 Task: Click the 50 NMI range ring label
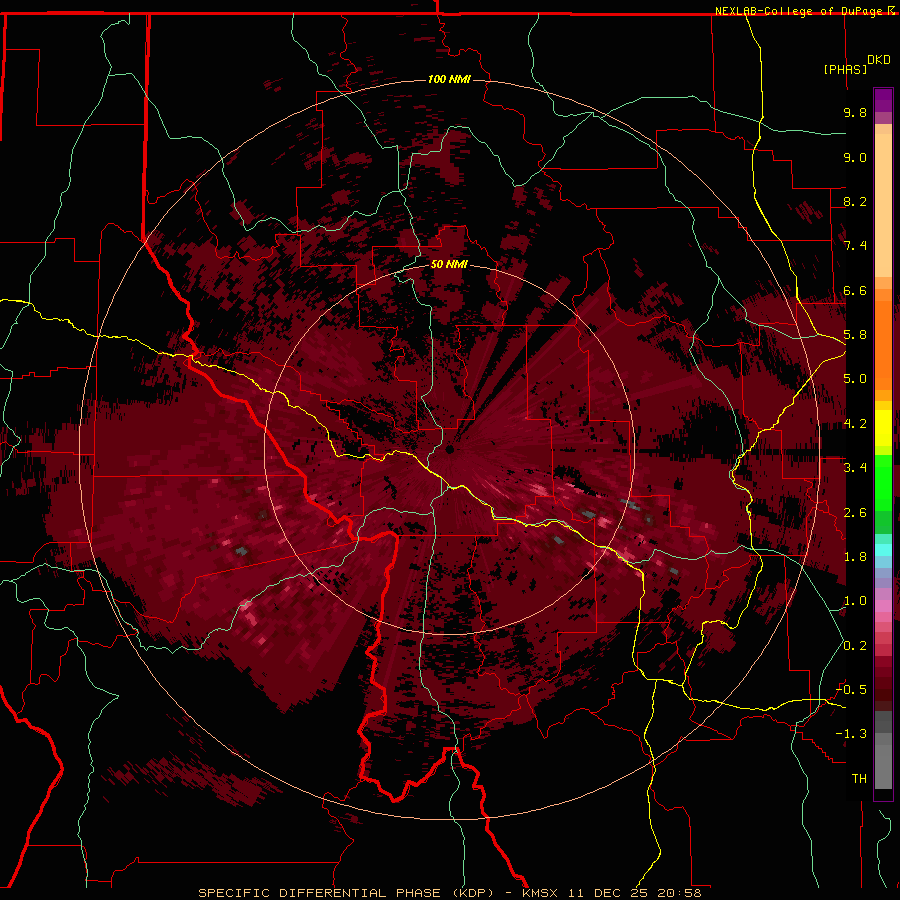[x=449, y=264]
